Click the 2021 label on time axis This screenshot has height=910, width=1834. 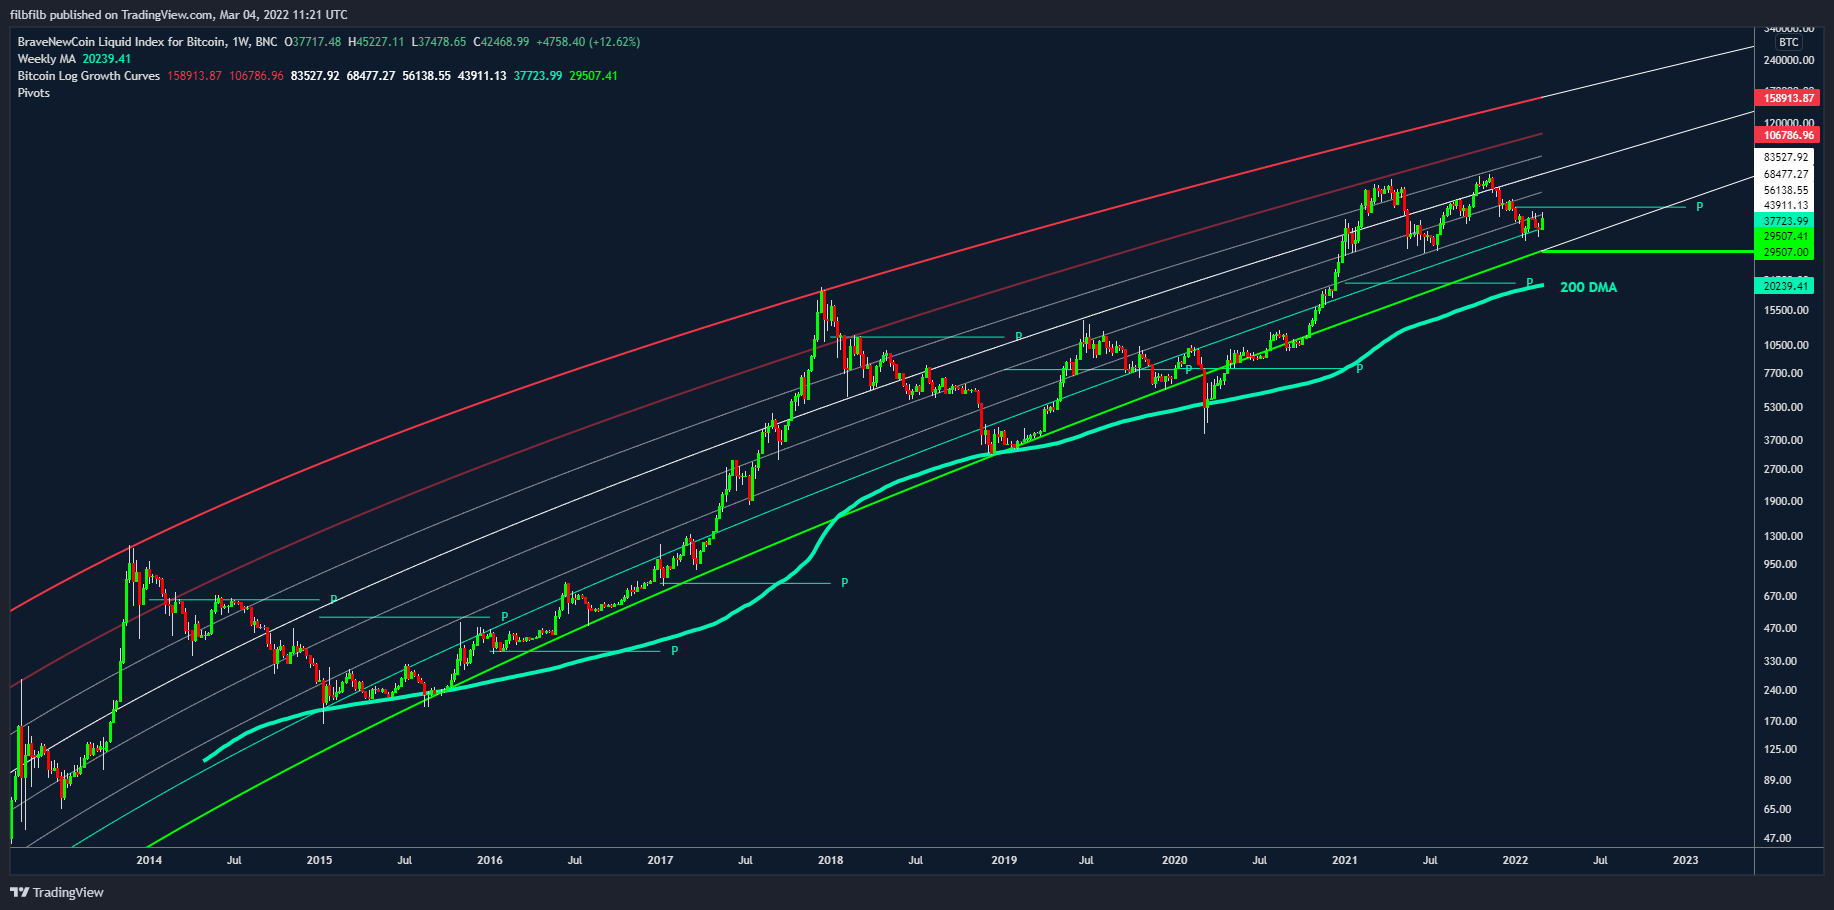click(1345, 860)
